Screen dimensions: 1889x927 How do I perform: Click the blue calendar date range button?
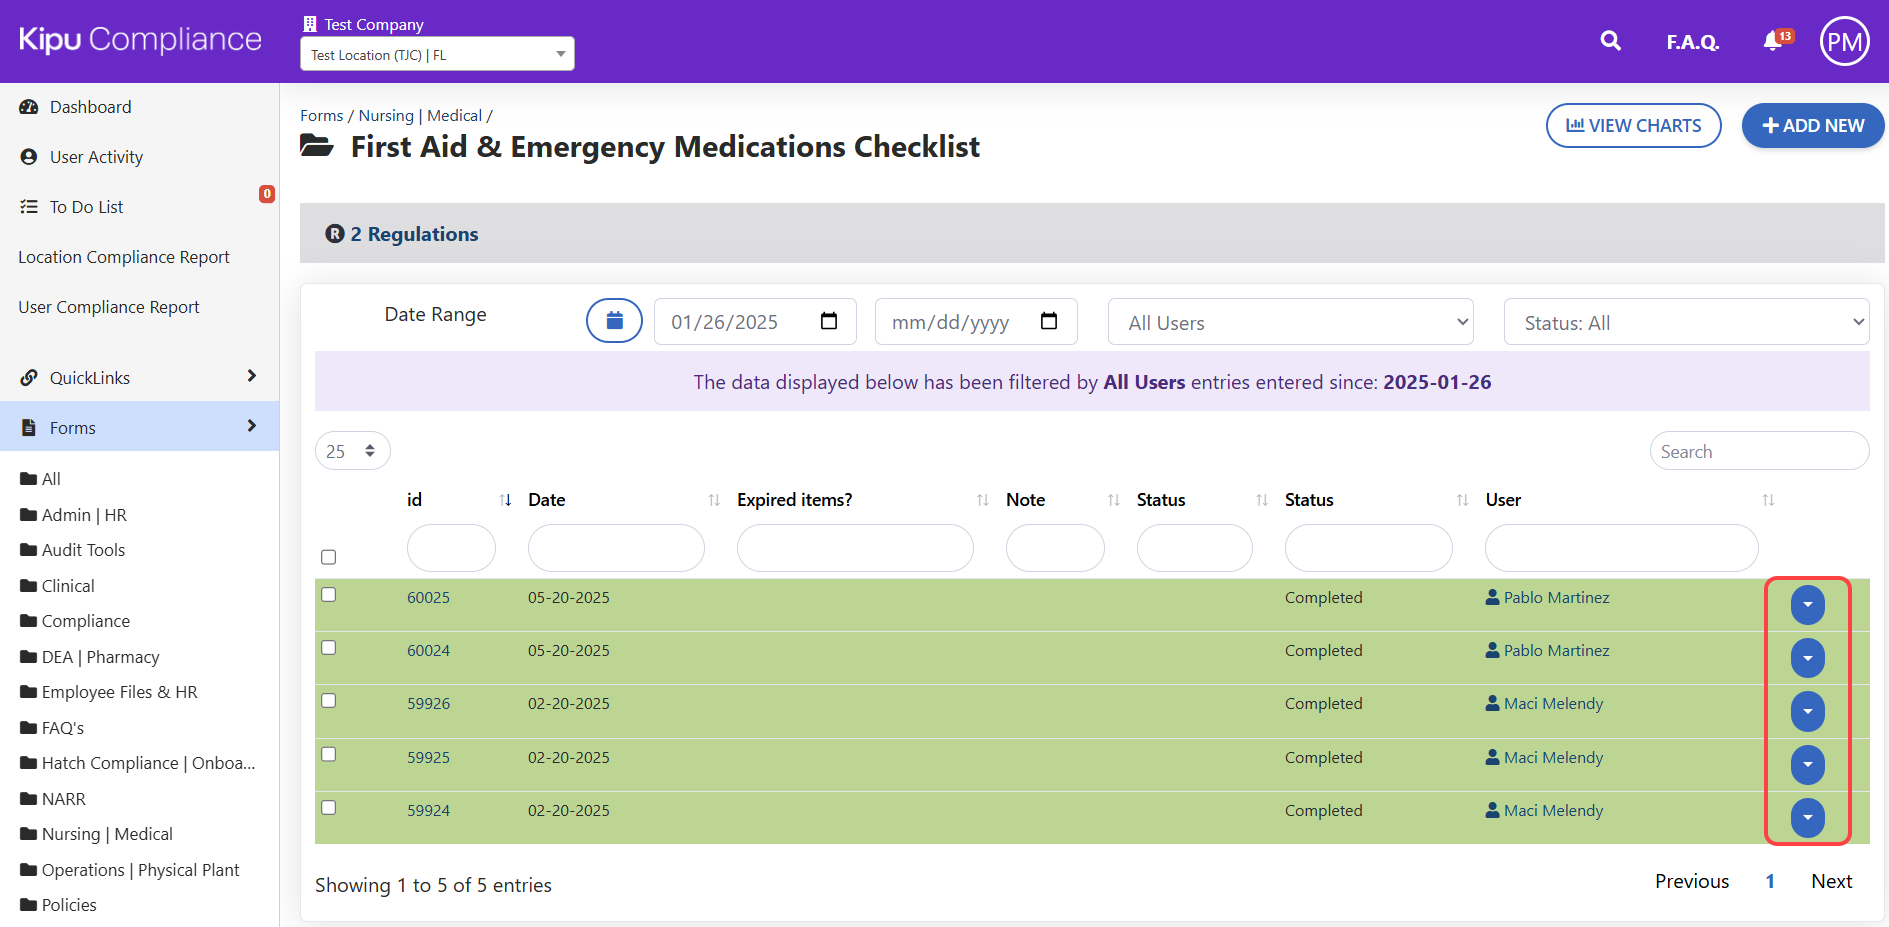pos(614,321)
